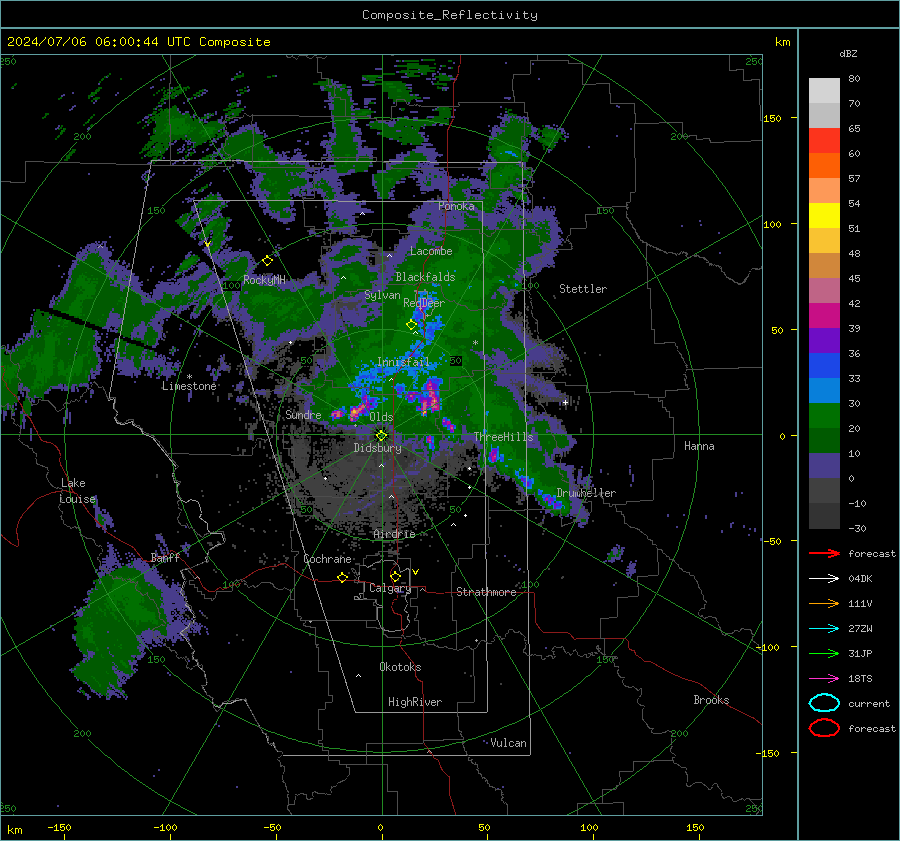Click the Lacombe label
Viewport: 900px width, 841px height.
[x=431, y=251]
